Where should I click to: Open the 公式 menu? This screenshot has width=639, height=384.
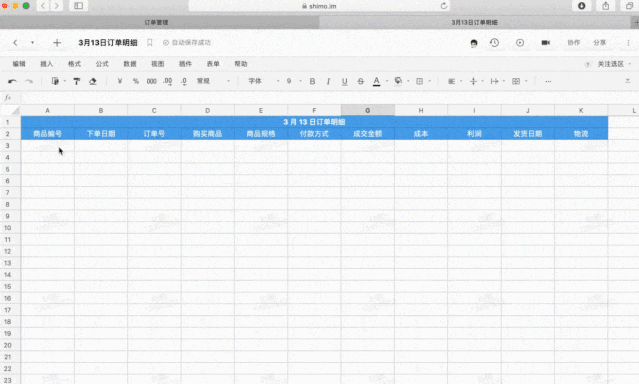click(x=102, y=64)
